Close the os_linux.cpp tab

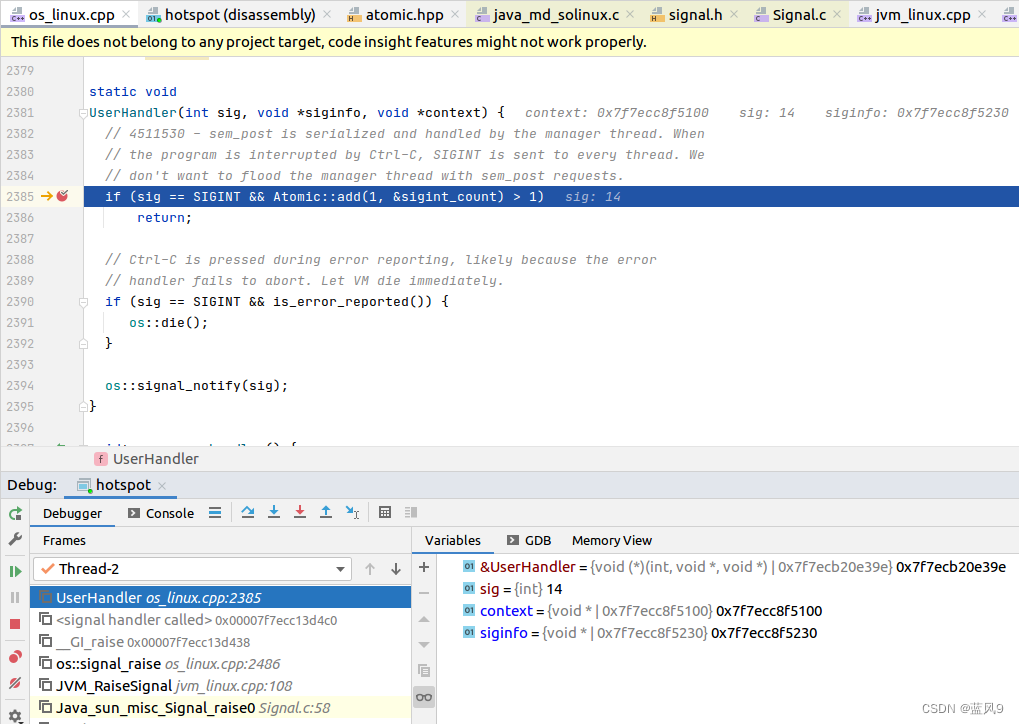[x=126, y=14]
